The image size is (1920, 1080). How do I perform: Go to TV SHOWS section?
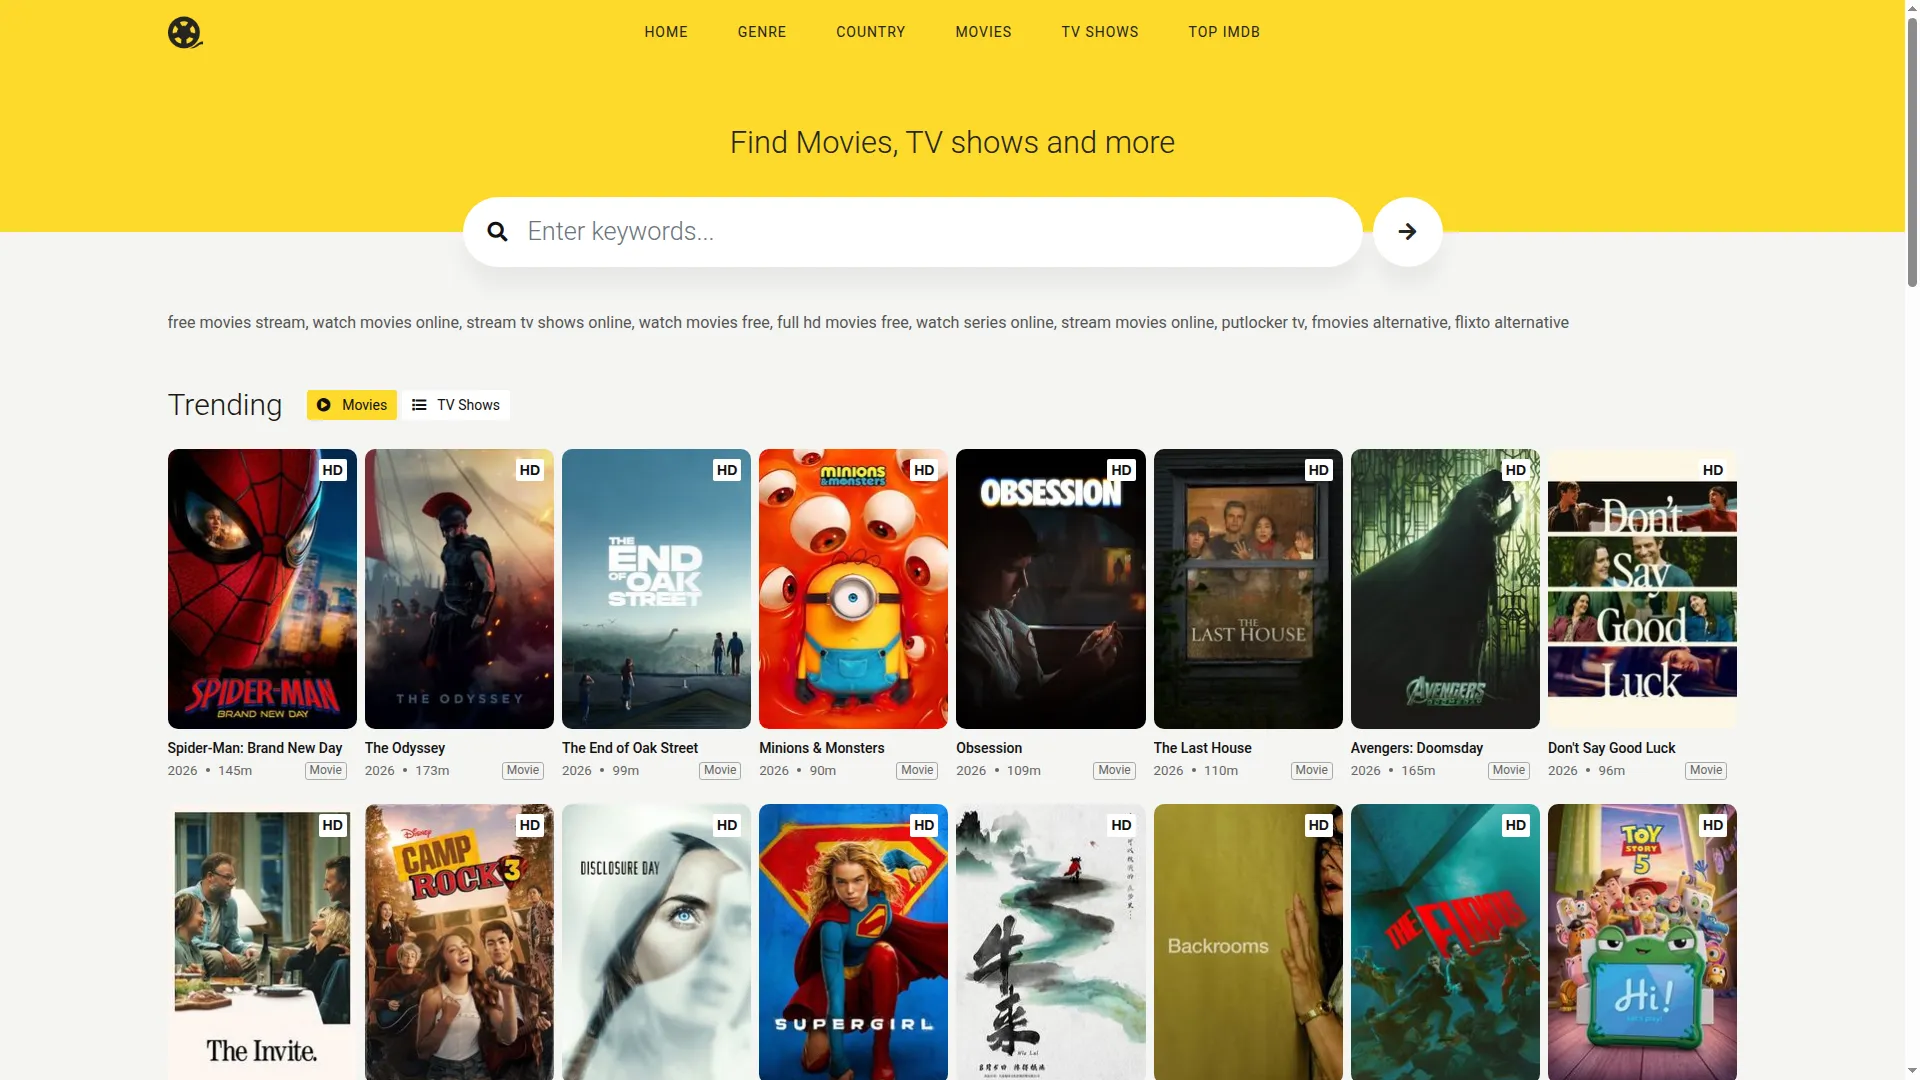coord(1100,32)
